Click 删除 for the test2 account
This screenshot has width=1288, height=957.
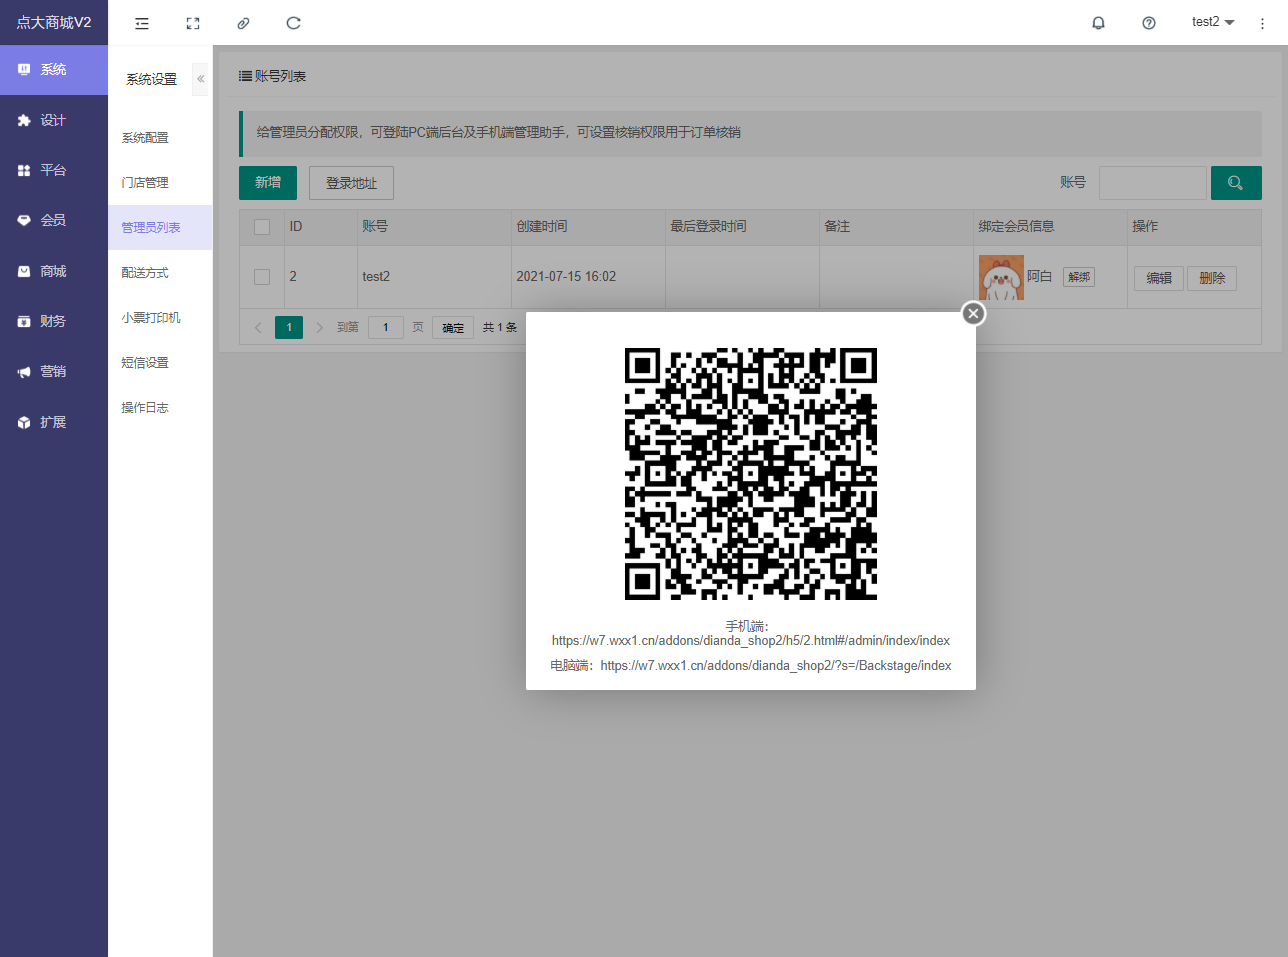1212,278
